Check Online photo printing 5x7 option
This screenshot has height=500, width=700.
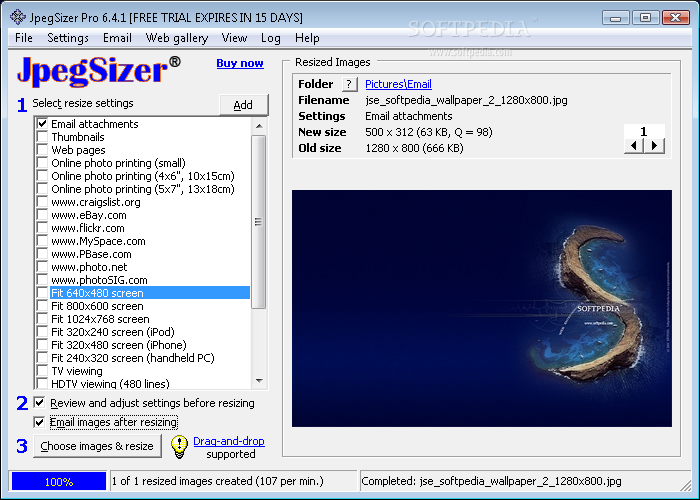coord(42,188)
